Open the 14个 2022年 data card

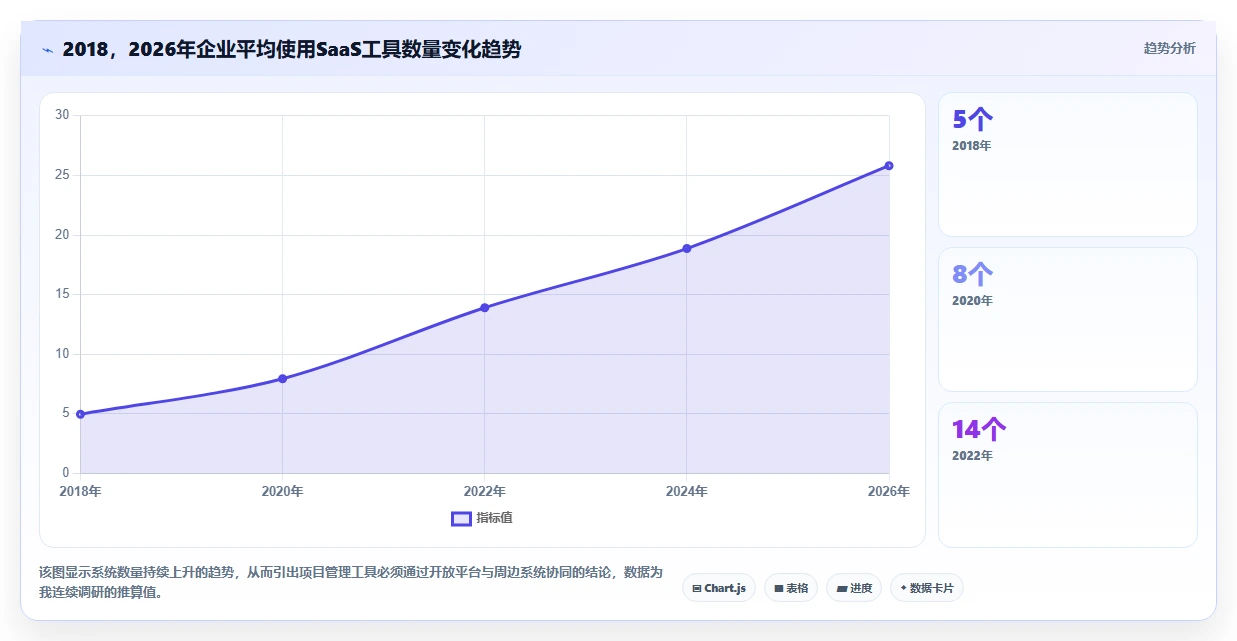[1067, 475]
